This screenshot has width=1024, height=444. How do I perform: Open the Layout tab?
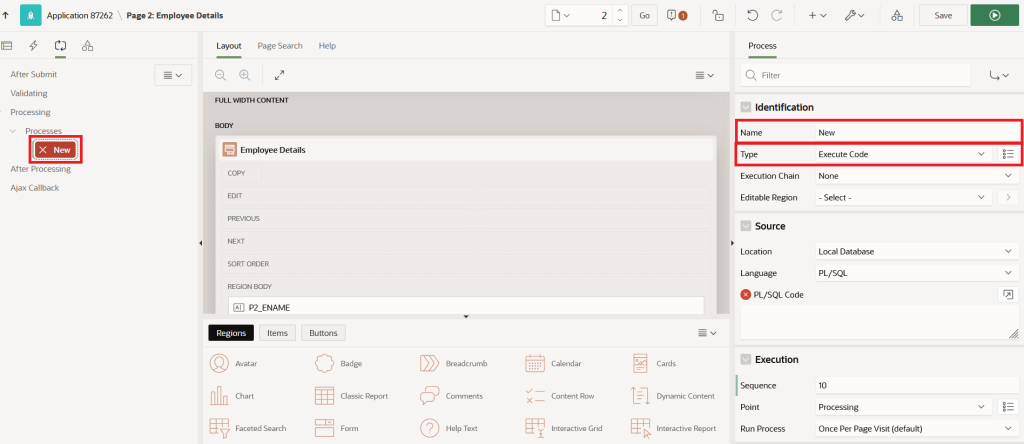tap(229, 46)
